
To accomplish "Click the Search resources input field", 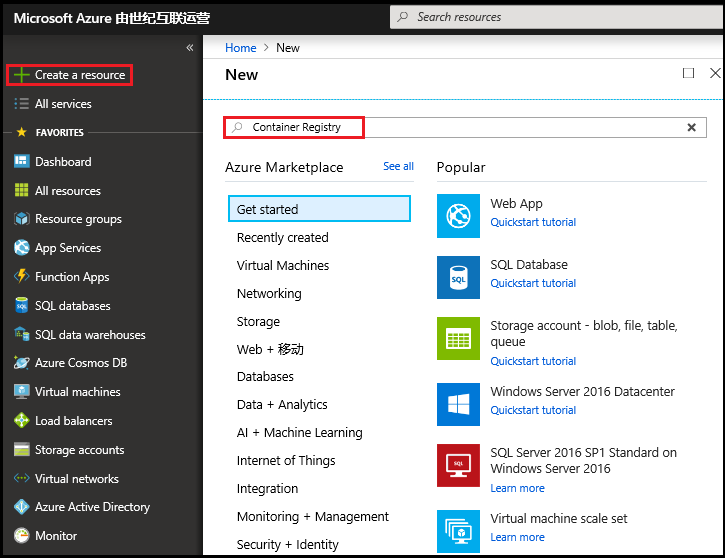I will point(557,17).
